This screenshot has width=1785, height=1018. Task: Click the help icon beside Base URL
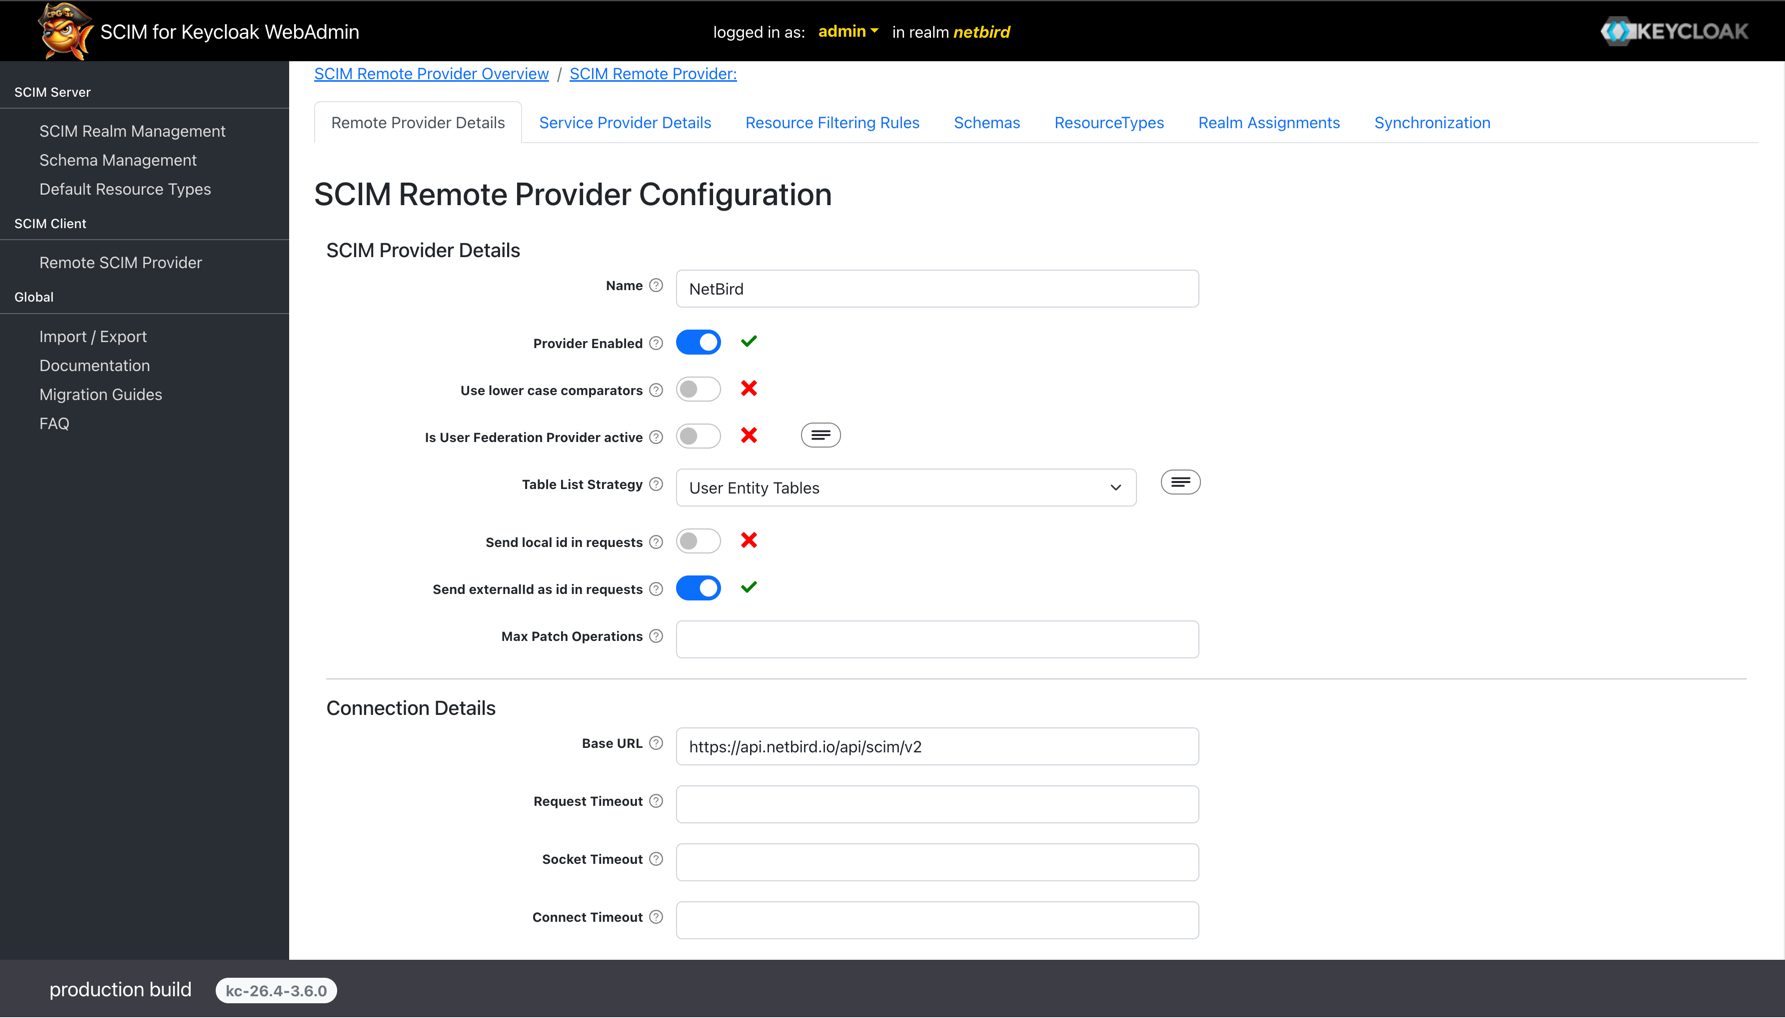[657, 743]
